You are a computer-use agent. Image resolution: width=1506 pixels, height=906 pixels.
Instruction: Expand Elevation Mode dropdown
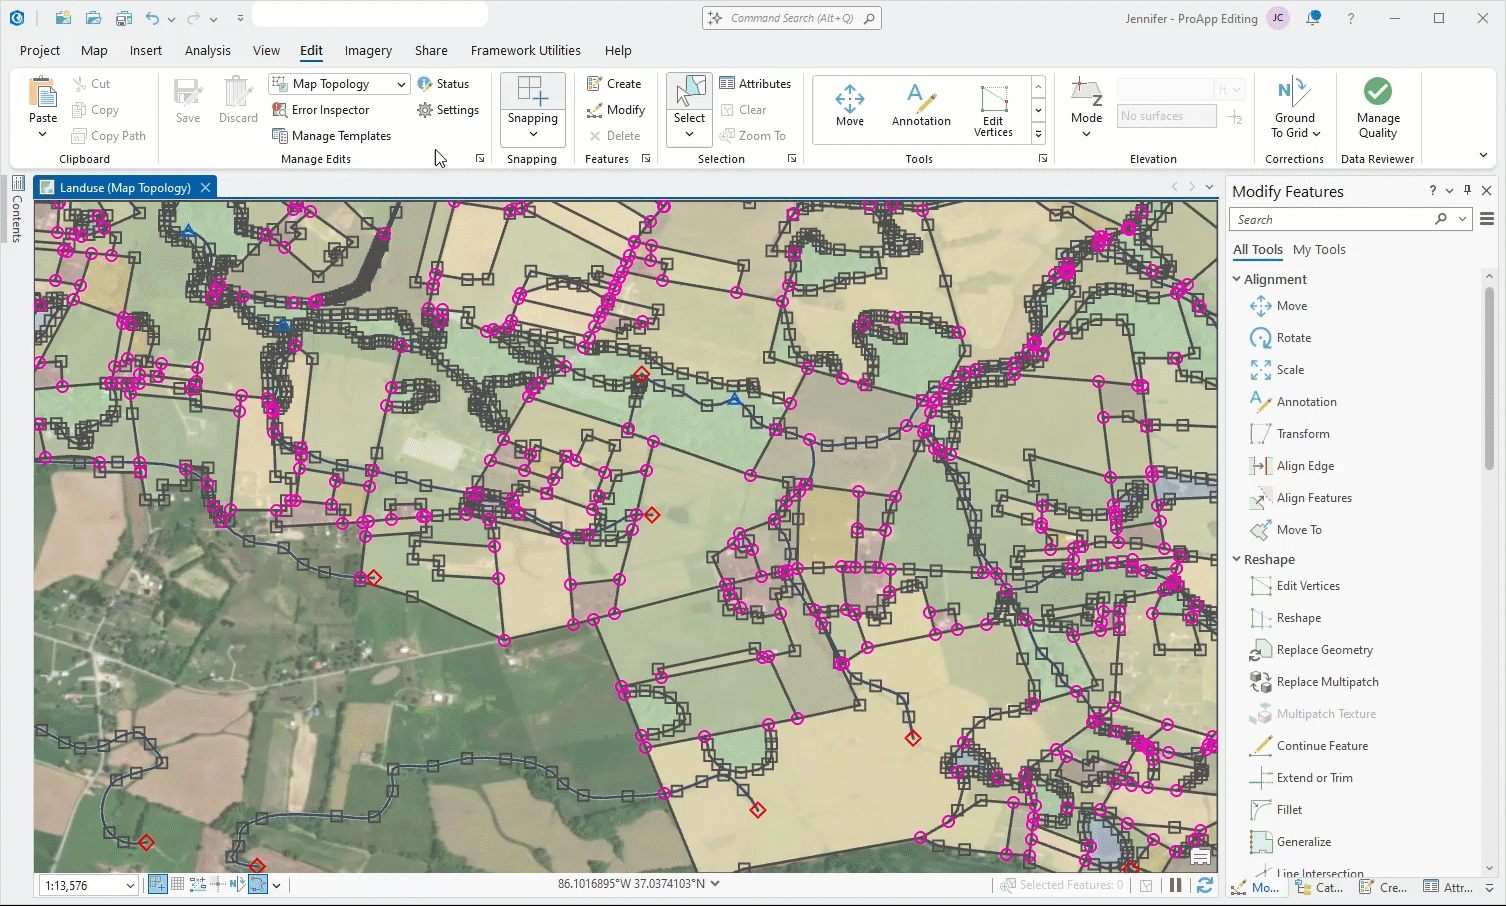point(1087,134)
